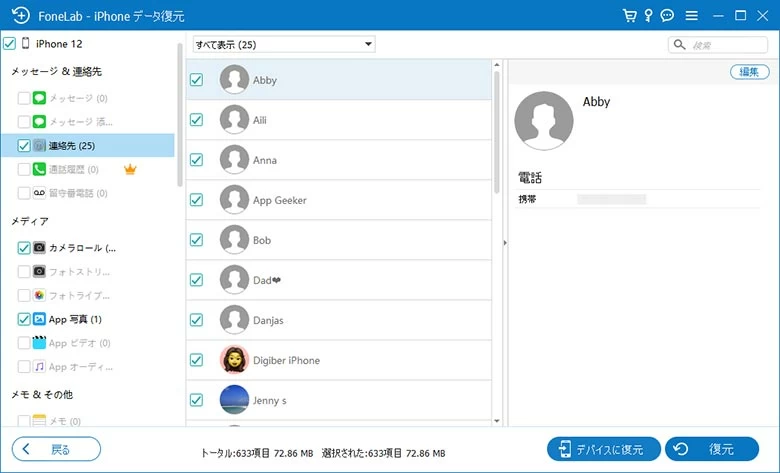Open the hamburger menu icon

point(691,16)
